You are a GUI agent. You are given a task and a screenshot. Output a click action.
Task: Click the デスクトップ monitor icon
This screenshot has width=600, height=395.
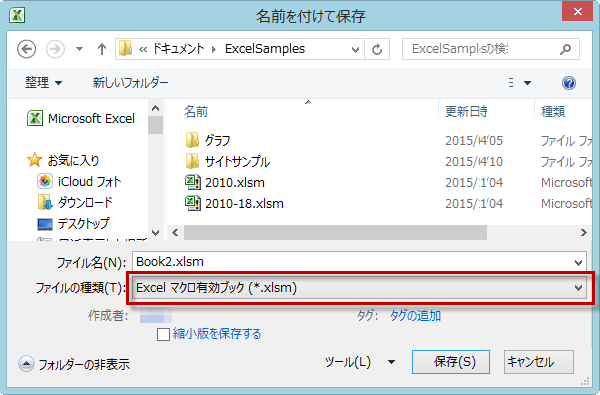[45, 224]
